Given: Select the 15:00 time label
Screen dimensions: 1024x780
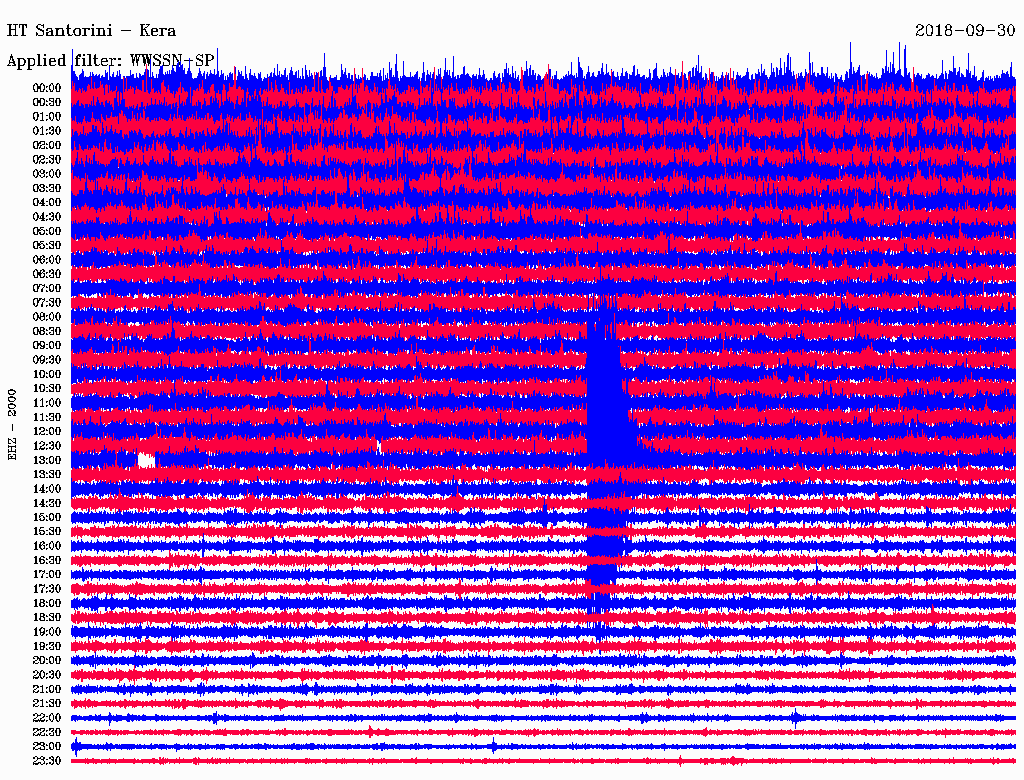Looking at the screenshot, I should [47, 517].
